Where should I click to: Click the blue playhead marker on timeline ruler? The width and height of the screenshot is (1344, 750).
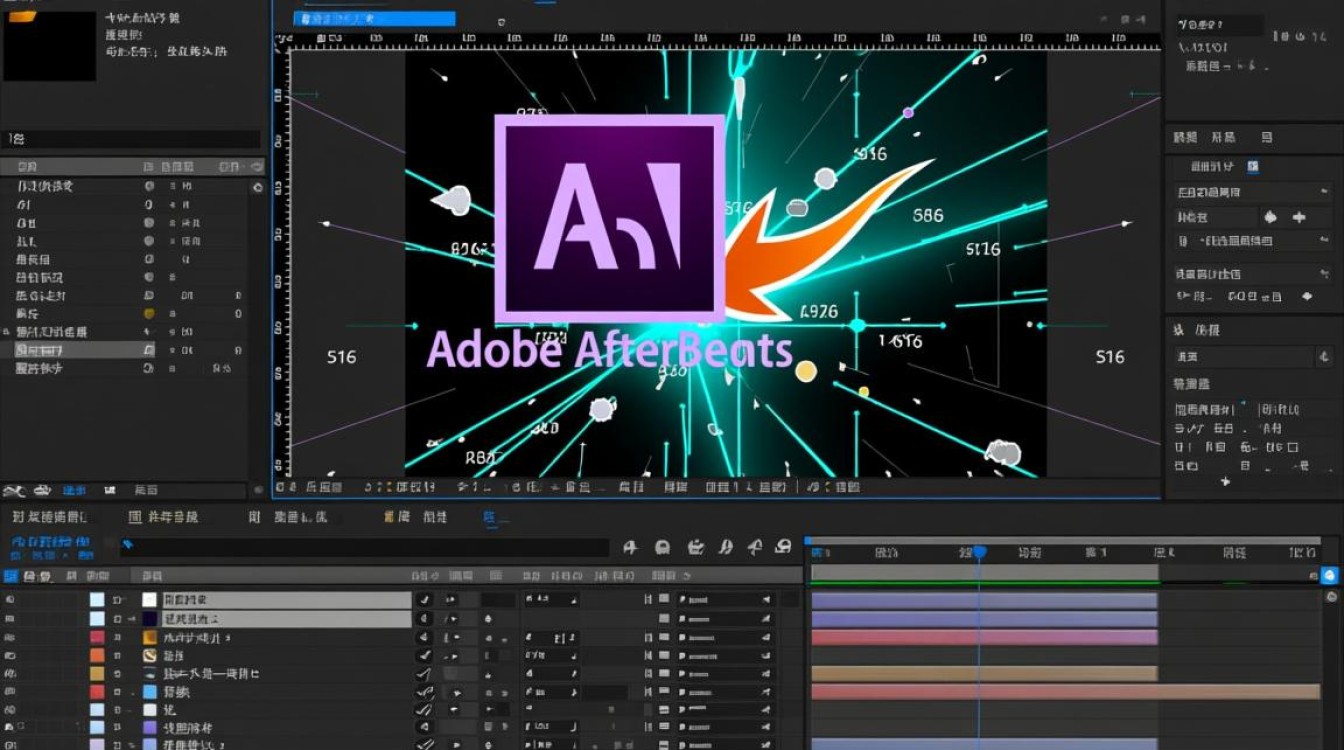click(x=980, y=552)
